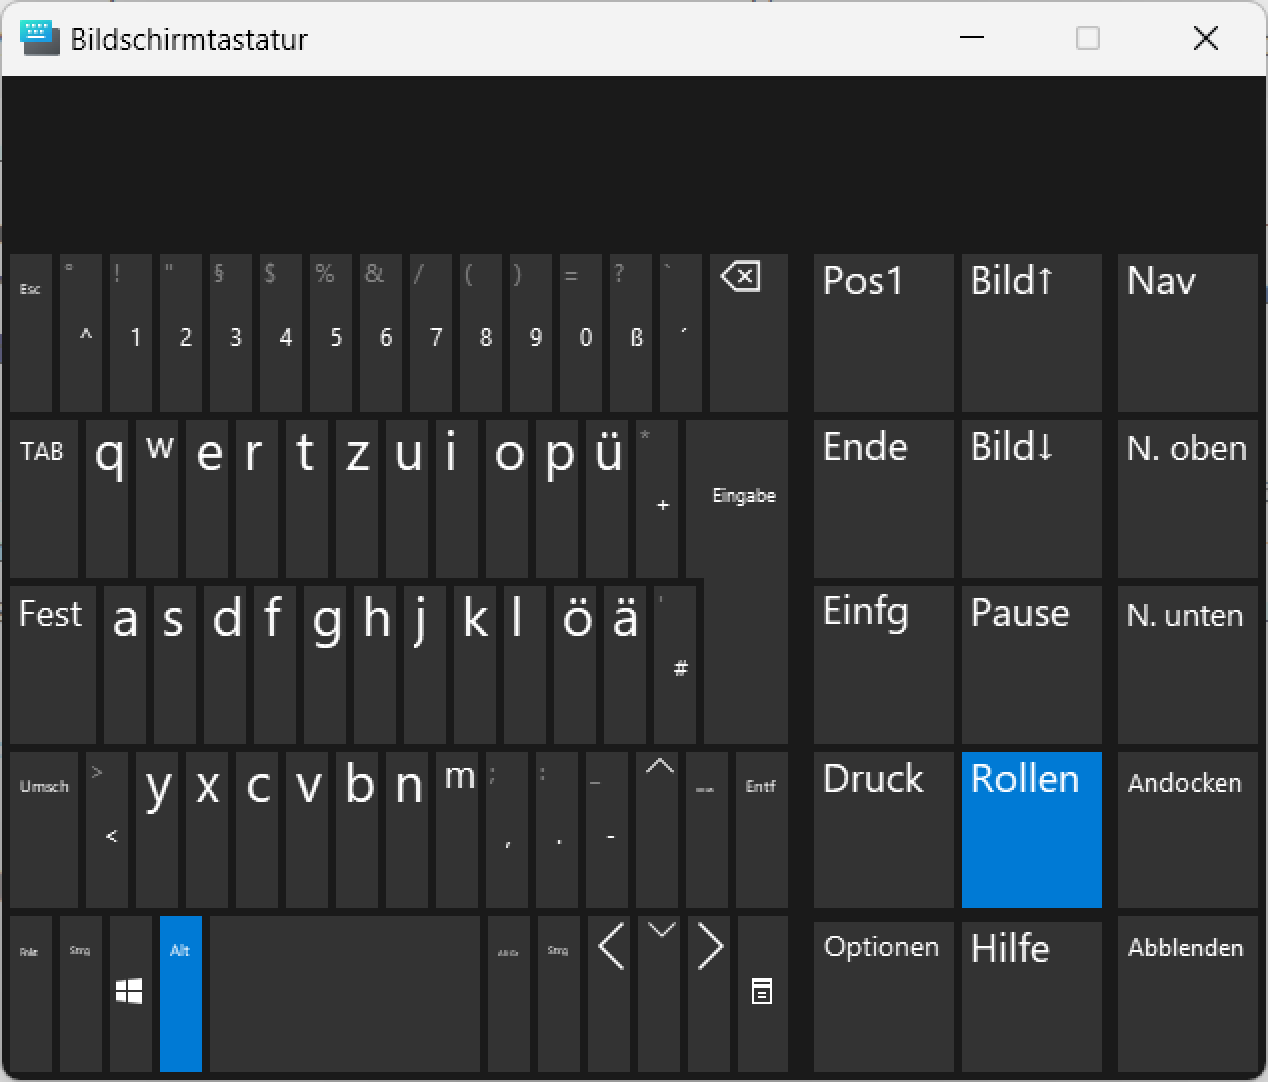The image size is (1268, 1082).
Task: Toggle the AltGr modifier key
Action: 509,994
